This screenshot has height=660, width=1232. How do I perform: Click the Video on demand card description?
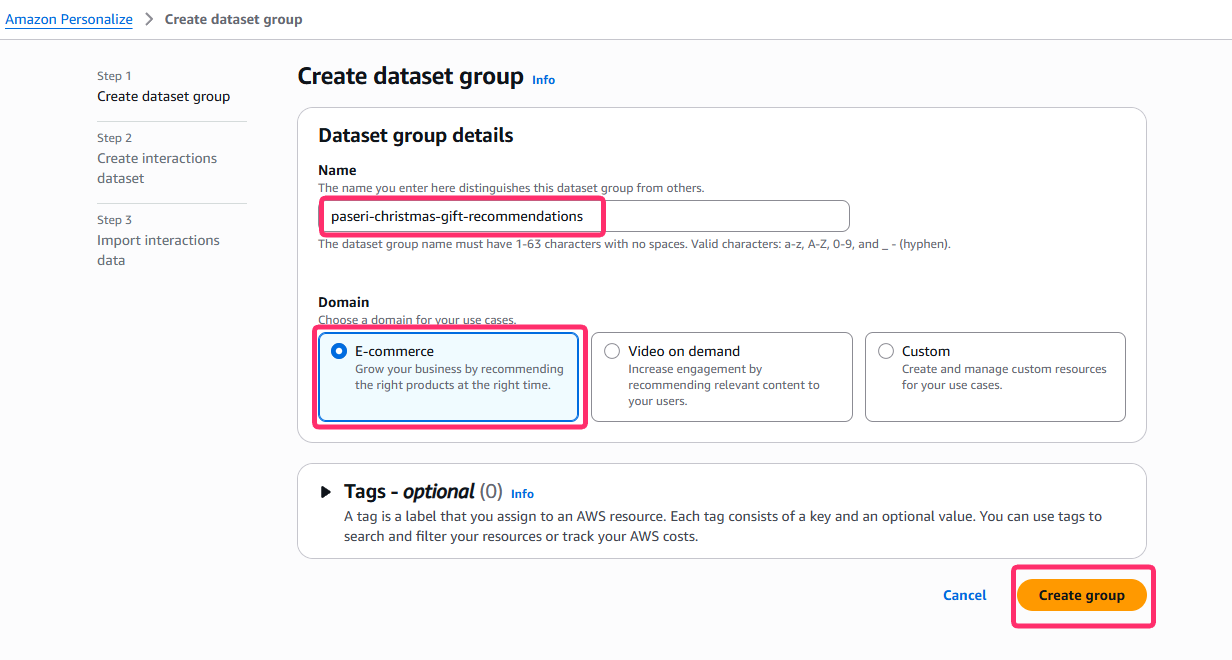[x=723, y=385]
